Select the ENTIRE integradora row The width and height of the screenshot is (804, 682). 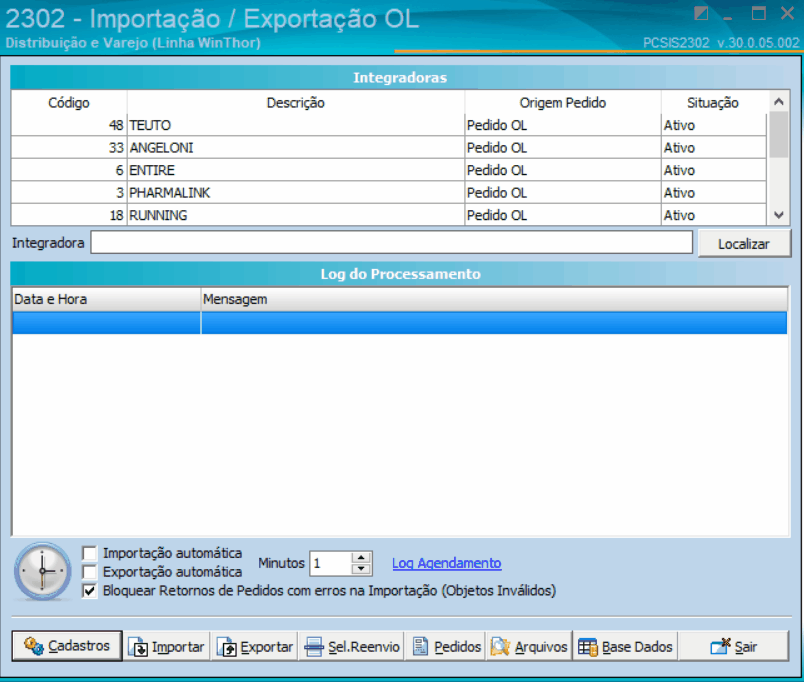coord(389,170)
